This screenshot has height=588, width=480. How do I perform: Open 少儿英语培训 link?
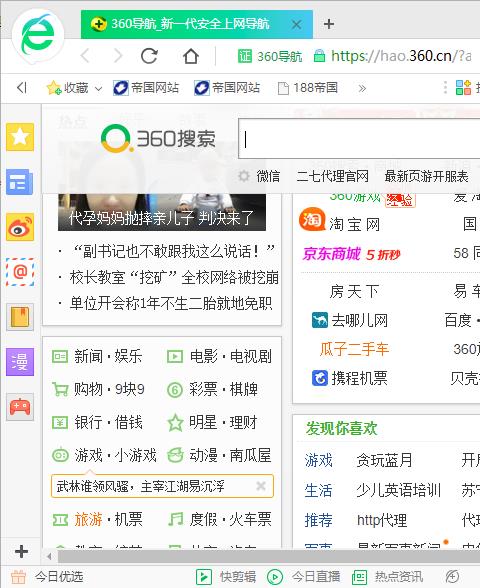[399, 490]
